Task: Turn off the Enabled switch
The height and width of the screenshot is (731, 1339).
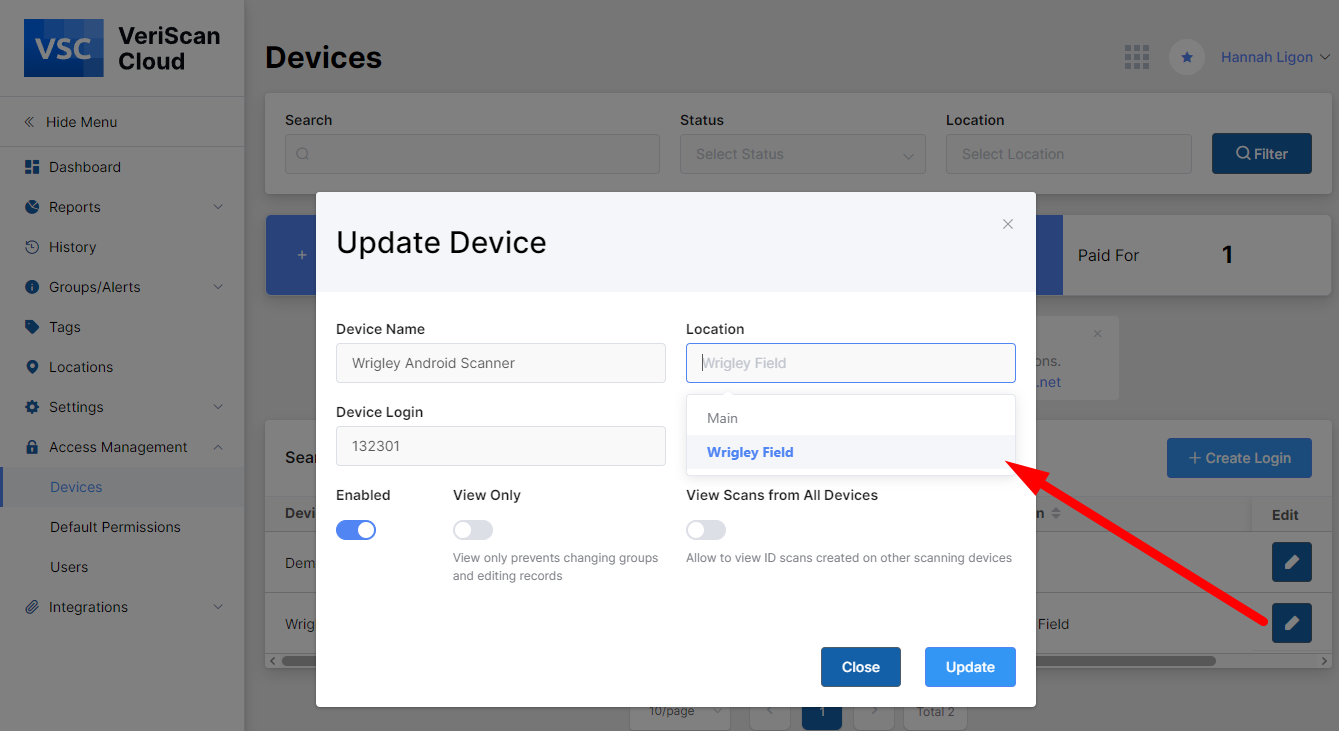Action: pyautogui.click(x=356, y=530)
